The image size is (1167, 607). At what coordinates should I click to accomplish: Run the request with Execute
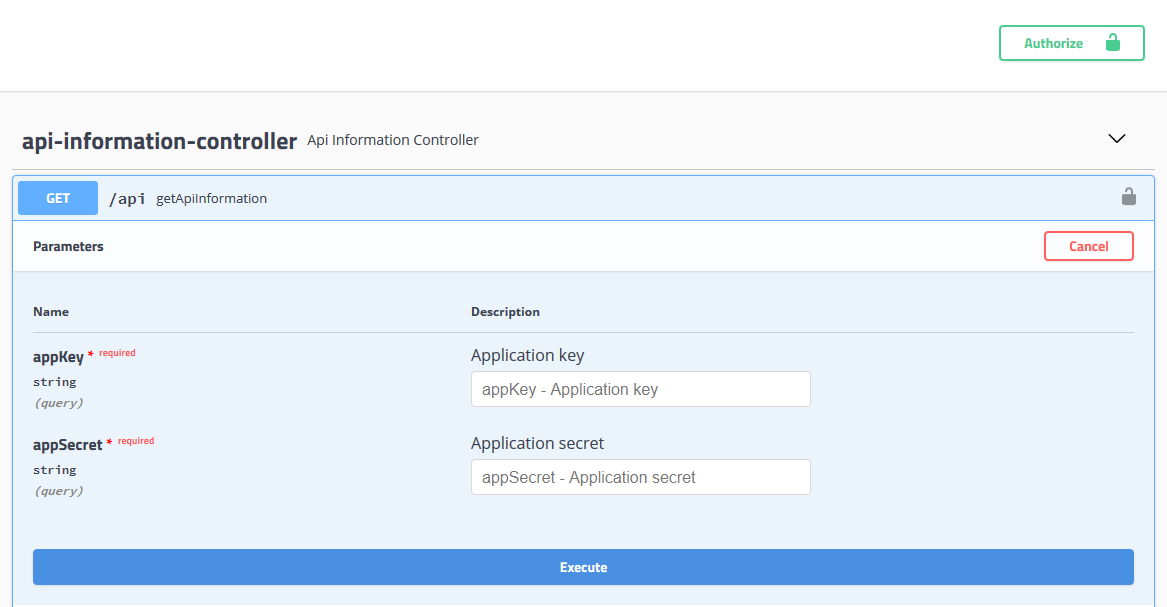point(583,567)
